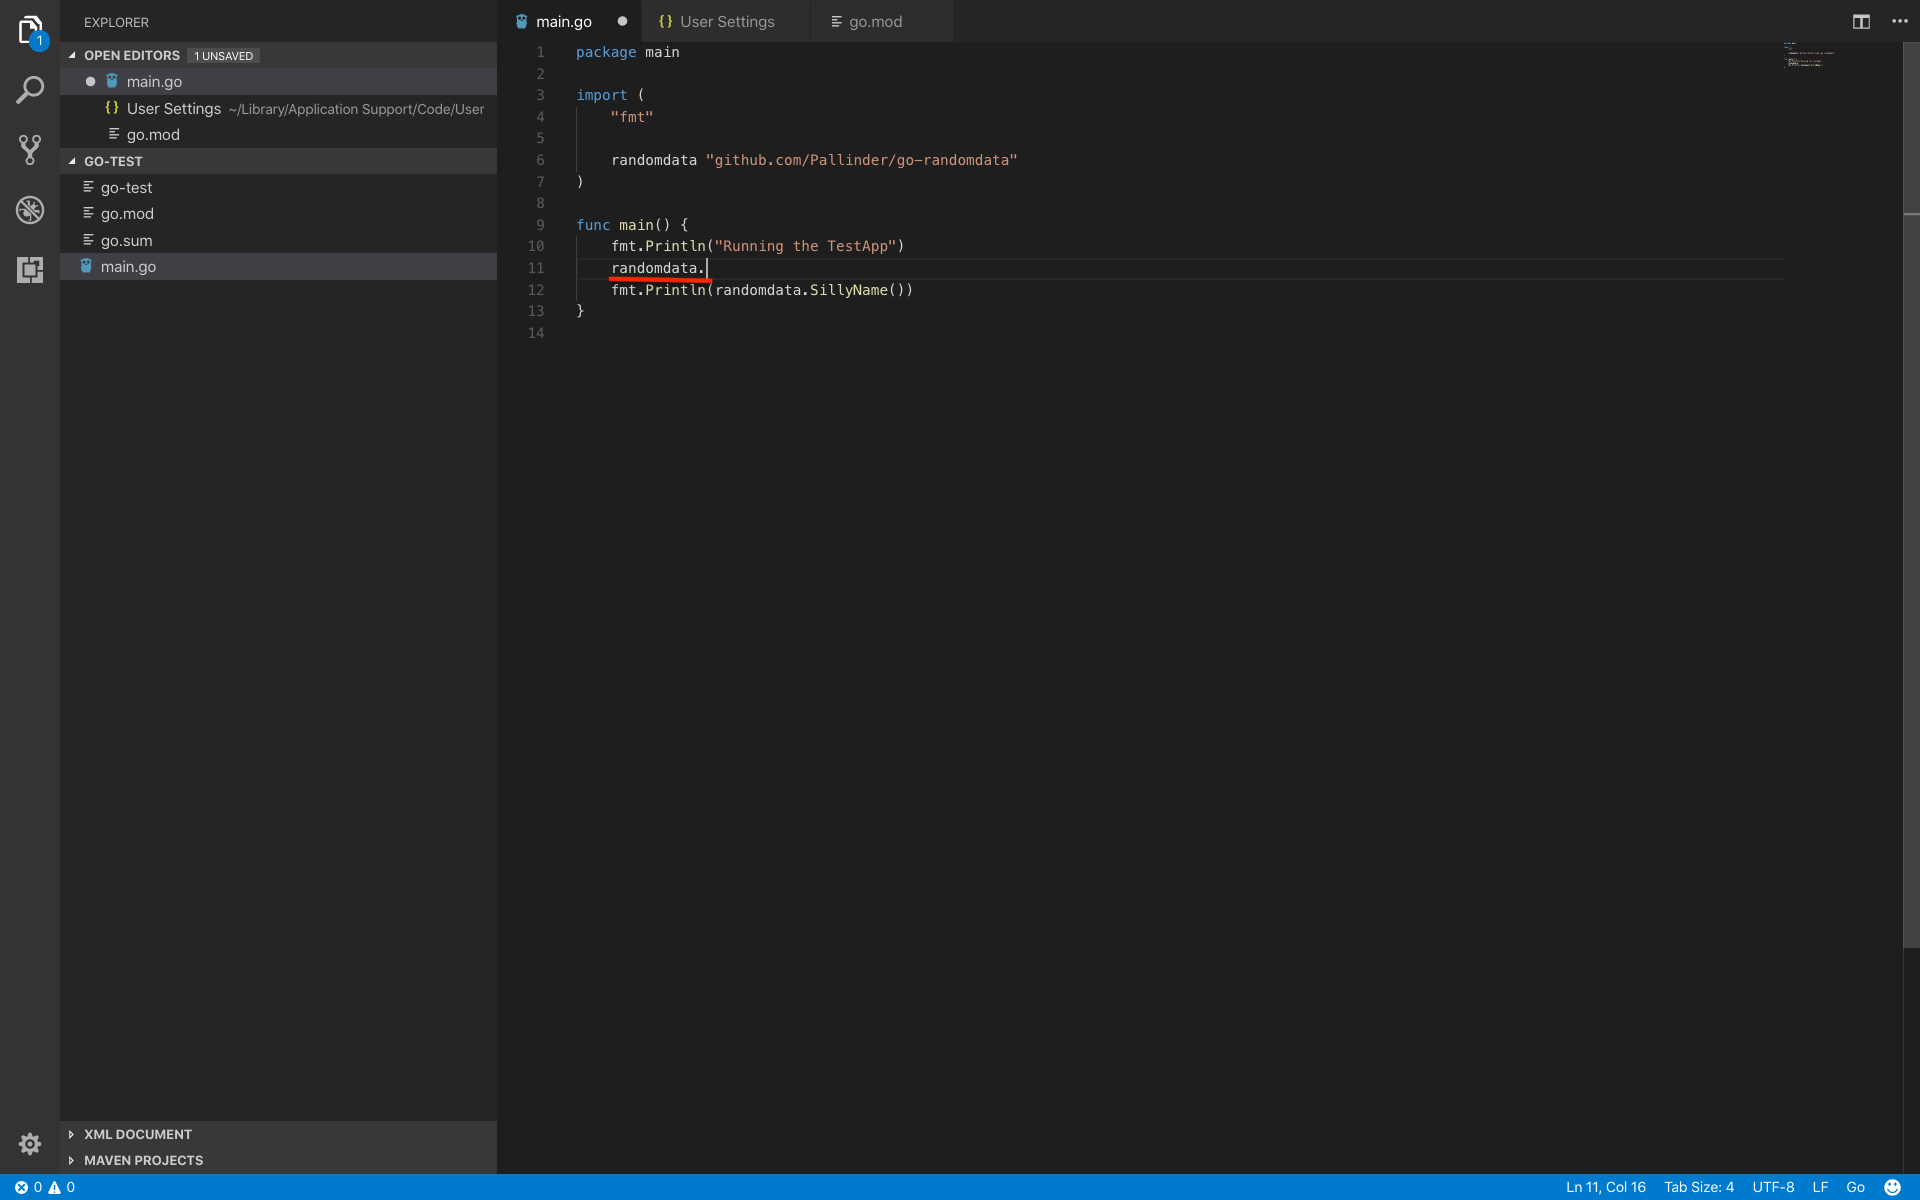Open the Search view in the activity bar
The height and width of the screenshot is (1200, 1920).
(x=30, y=90)
